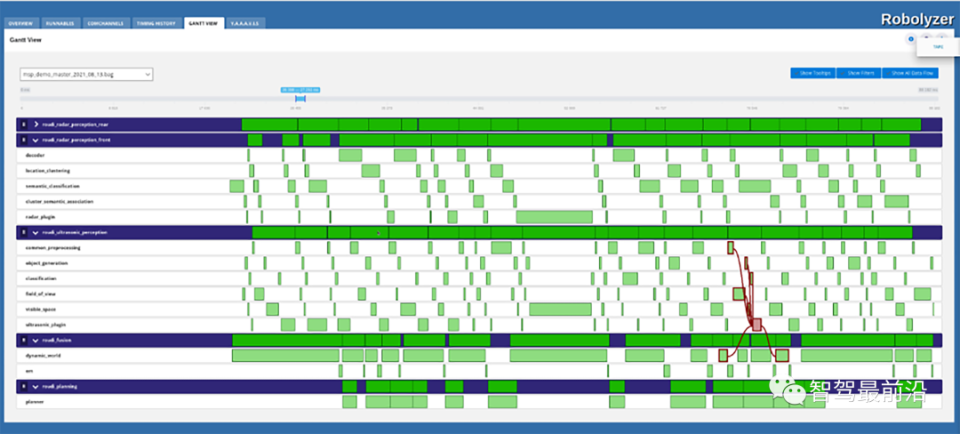
Task: Click square handle icon of roudi_radar_perception_front
Action: 24,140
